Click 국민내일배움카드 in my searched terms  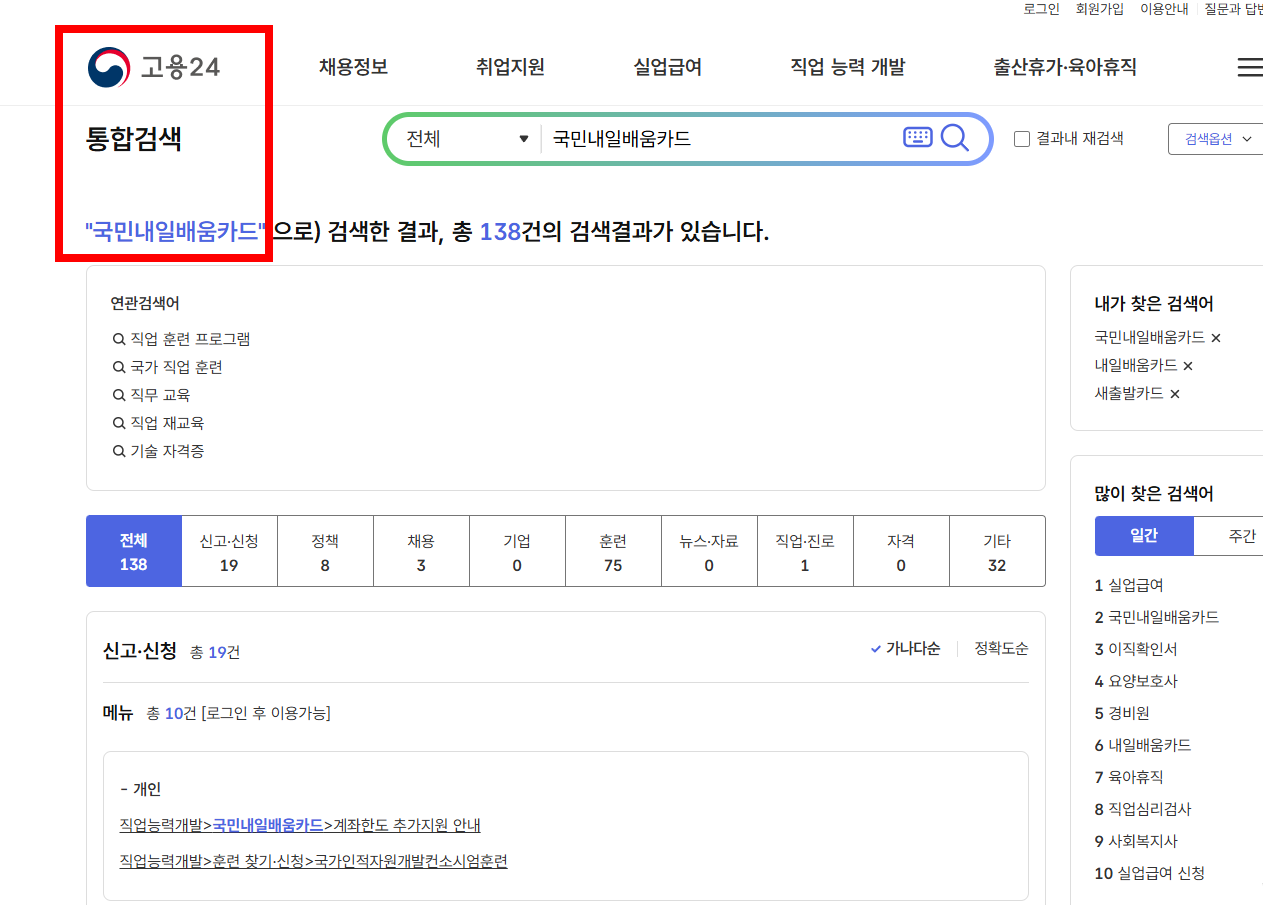[1150, 338]
